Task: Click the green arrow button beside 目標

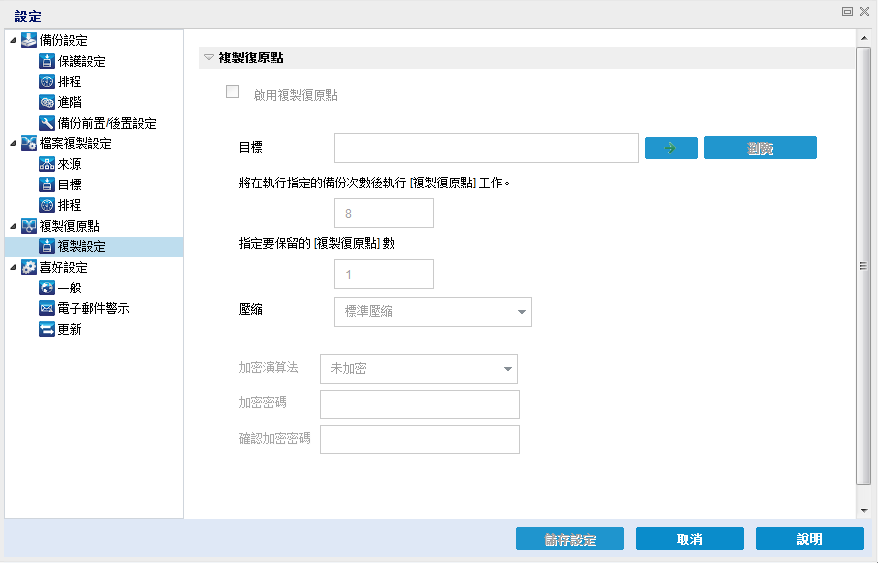Action: pos(671,148)
